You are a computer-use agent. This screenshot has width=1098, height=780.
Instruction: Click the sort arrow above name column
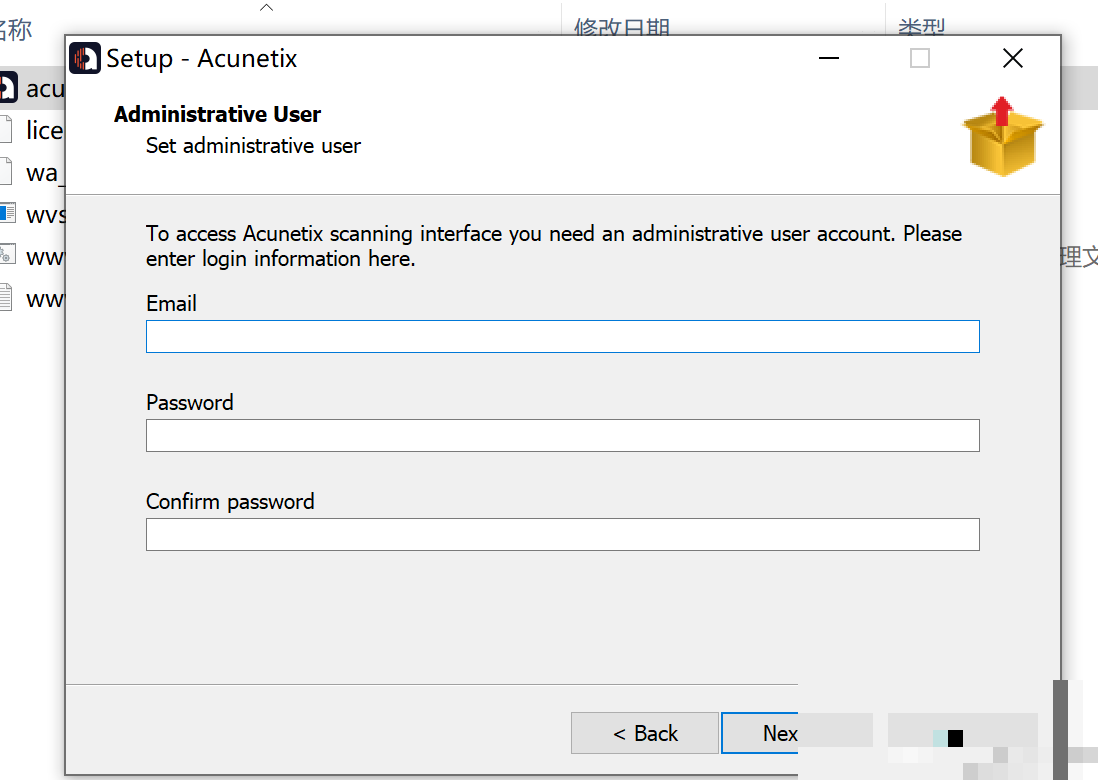[266, 8]
